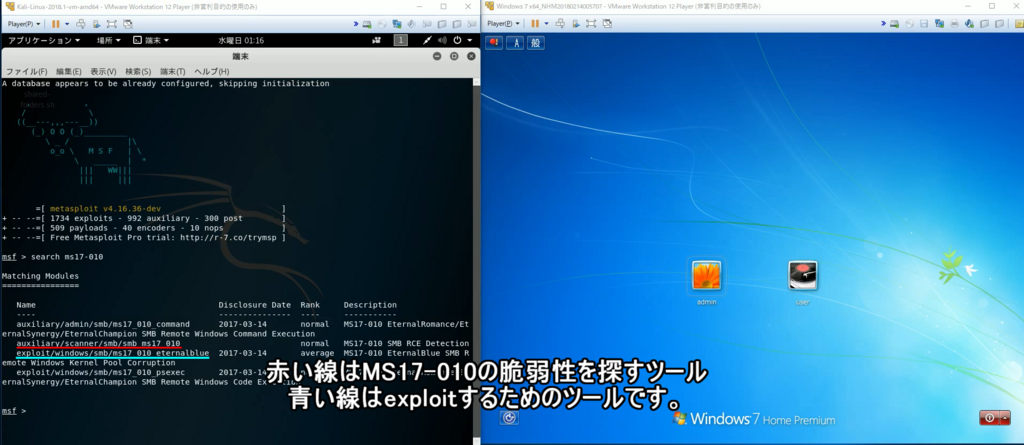The image size is (1024, 445).
Task: Pause the Windows 7 VM
Action: (535, 24)
